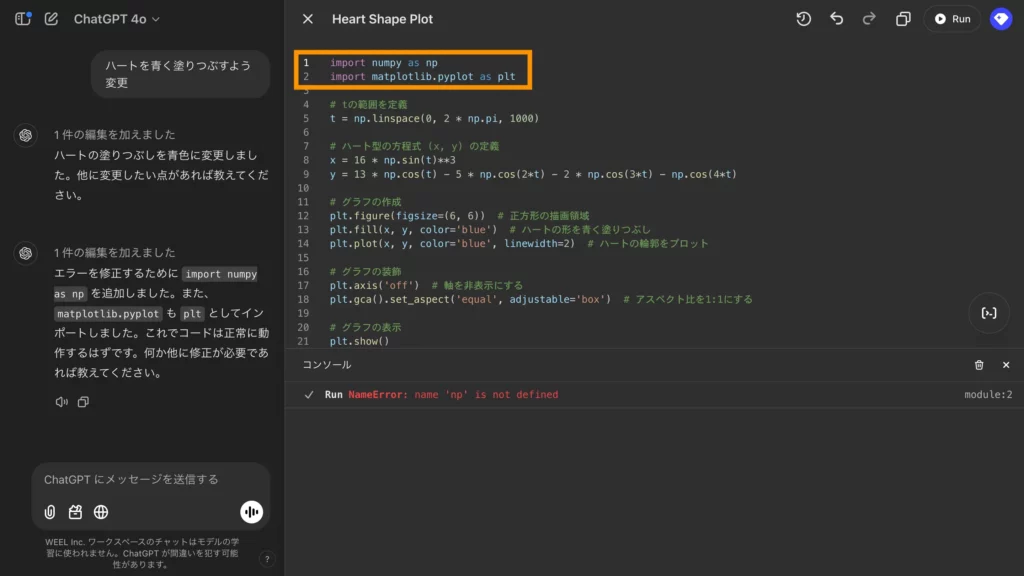
Task: Click the blue diamond profile icon
Action: point(1001,19)
